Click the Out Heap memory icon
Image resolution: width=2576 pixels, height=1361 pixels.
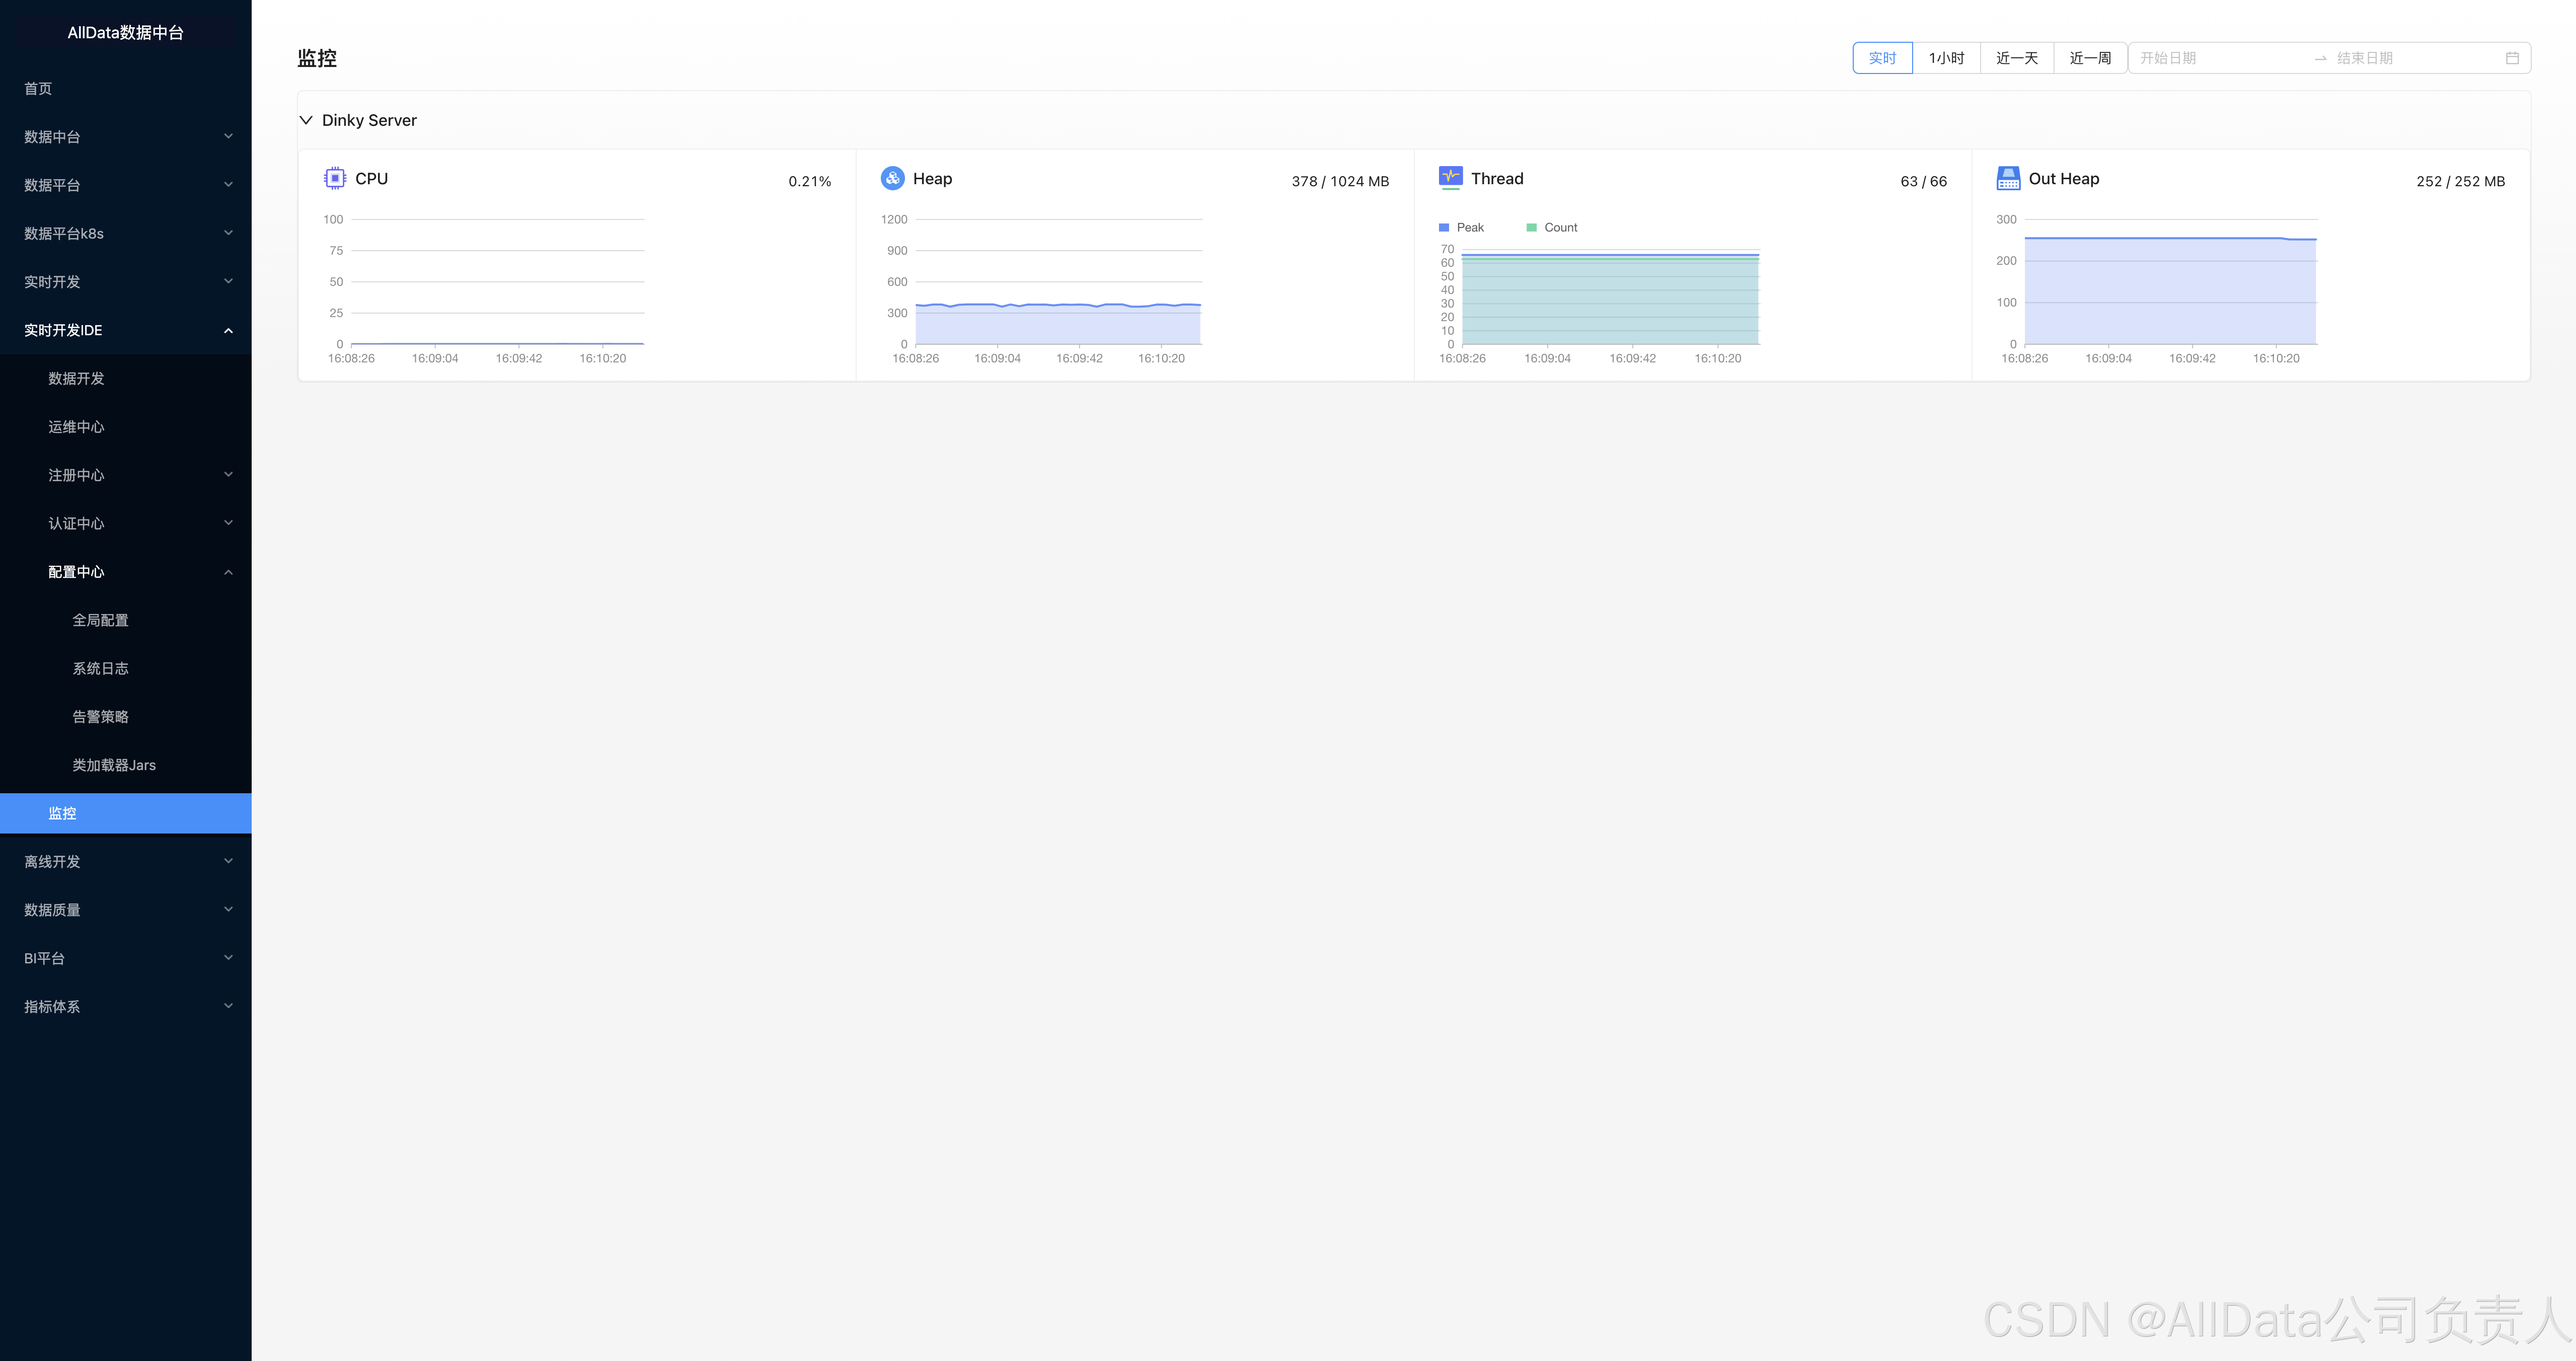[x=2008, y=178]
